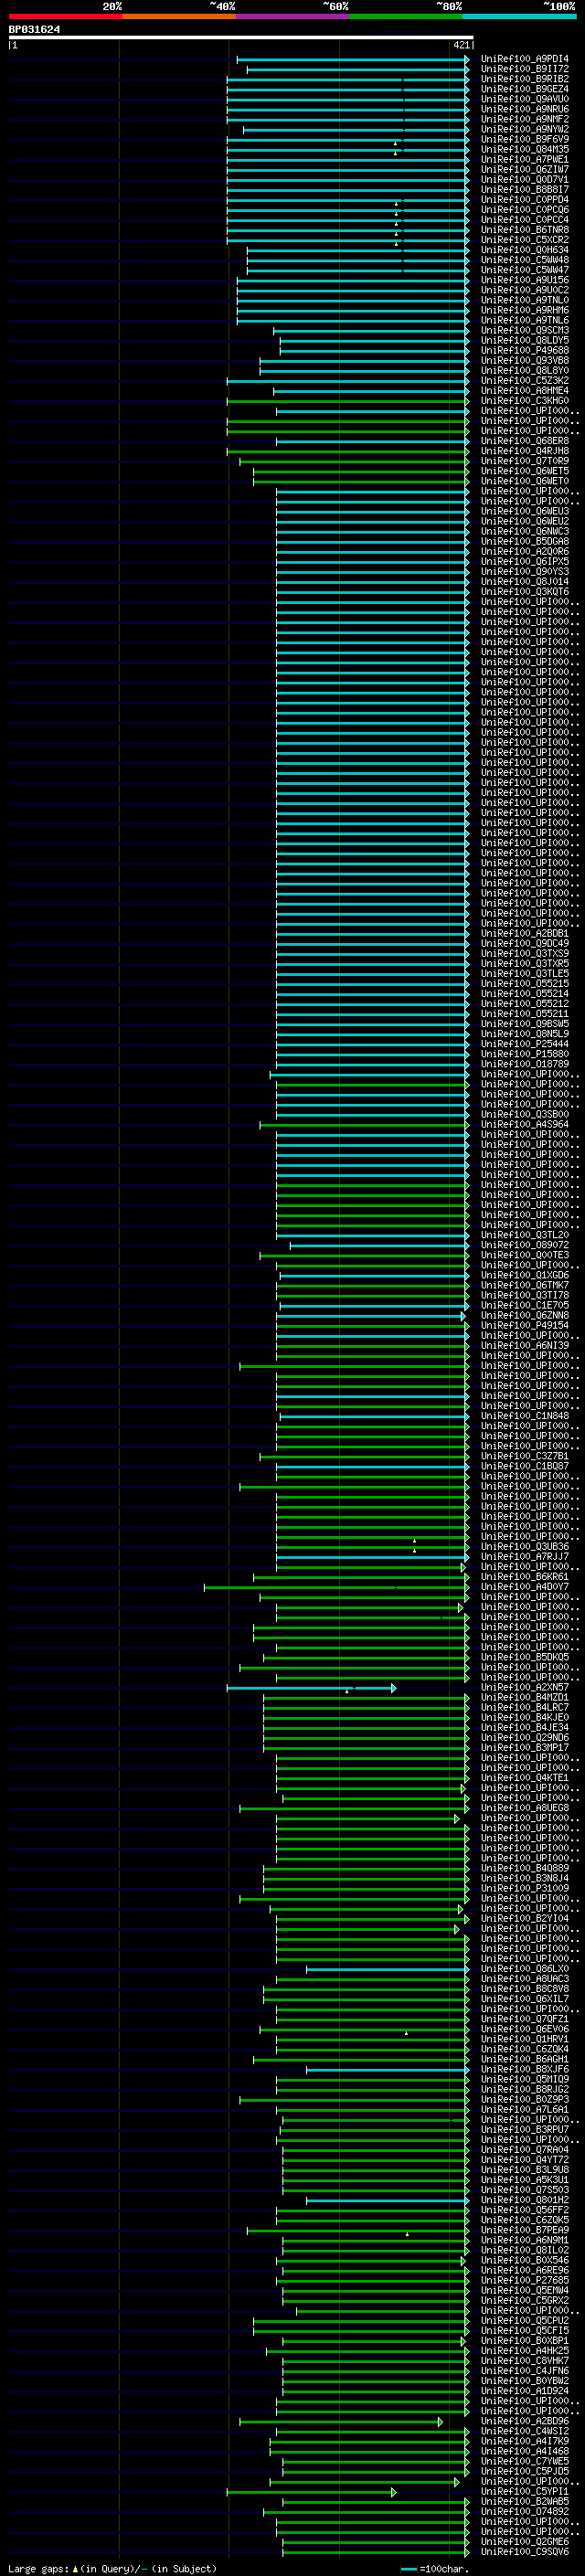Select the UniRef100_Q3SB00 hit
This screenshot has height=2576, width=585.
tap(524, 1114)
